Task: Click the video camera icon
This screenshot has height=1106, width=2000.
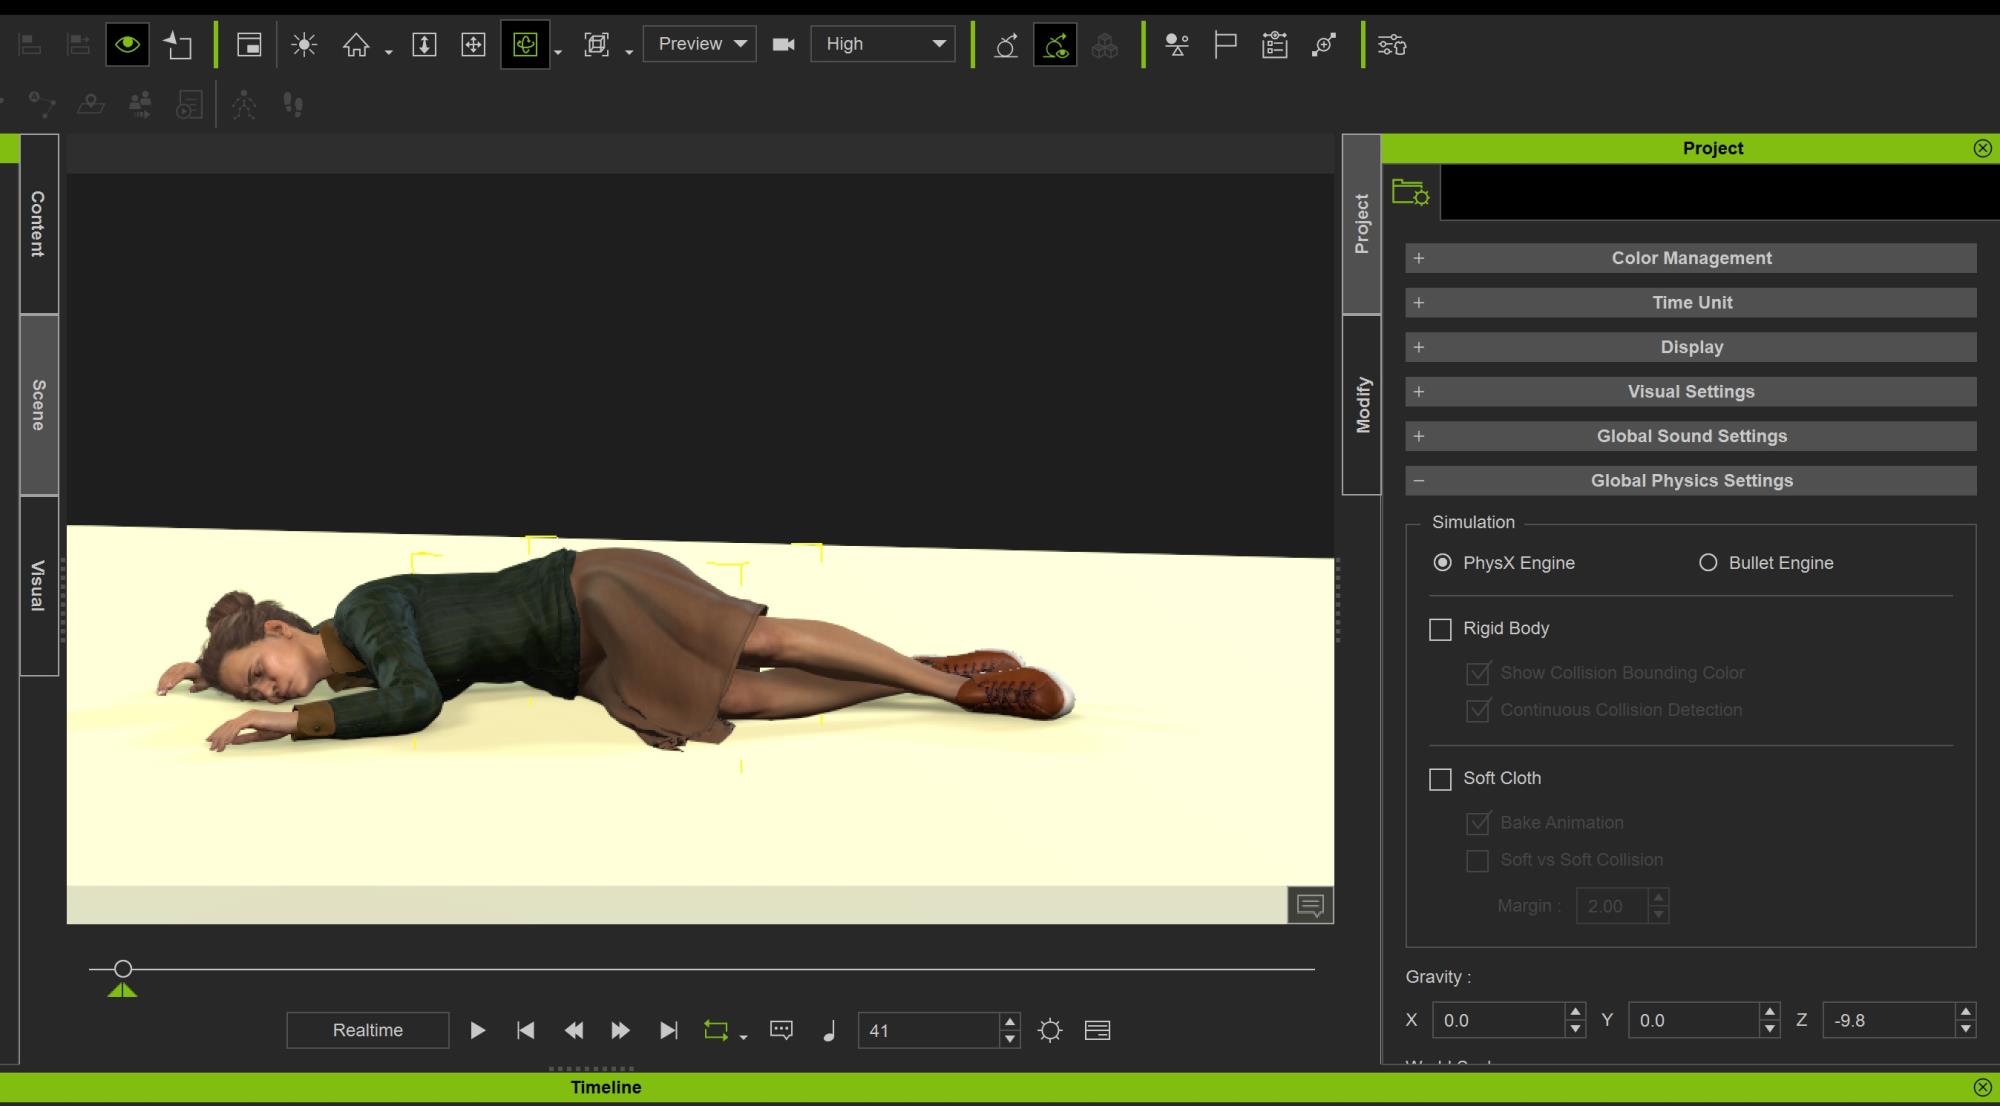Action: (x=784, y=44)
